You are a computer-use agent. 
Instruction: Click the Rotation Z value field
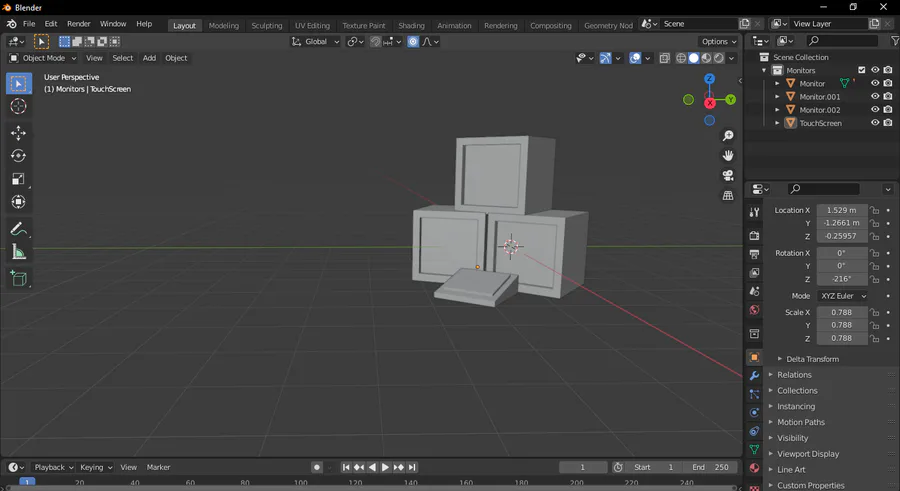coord(842,279)
